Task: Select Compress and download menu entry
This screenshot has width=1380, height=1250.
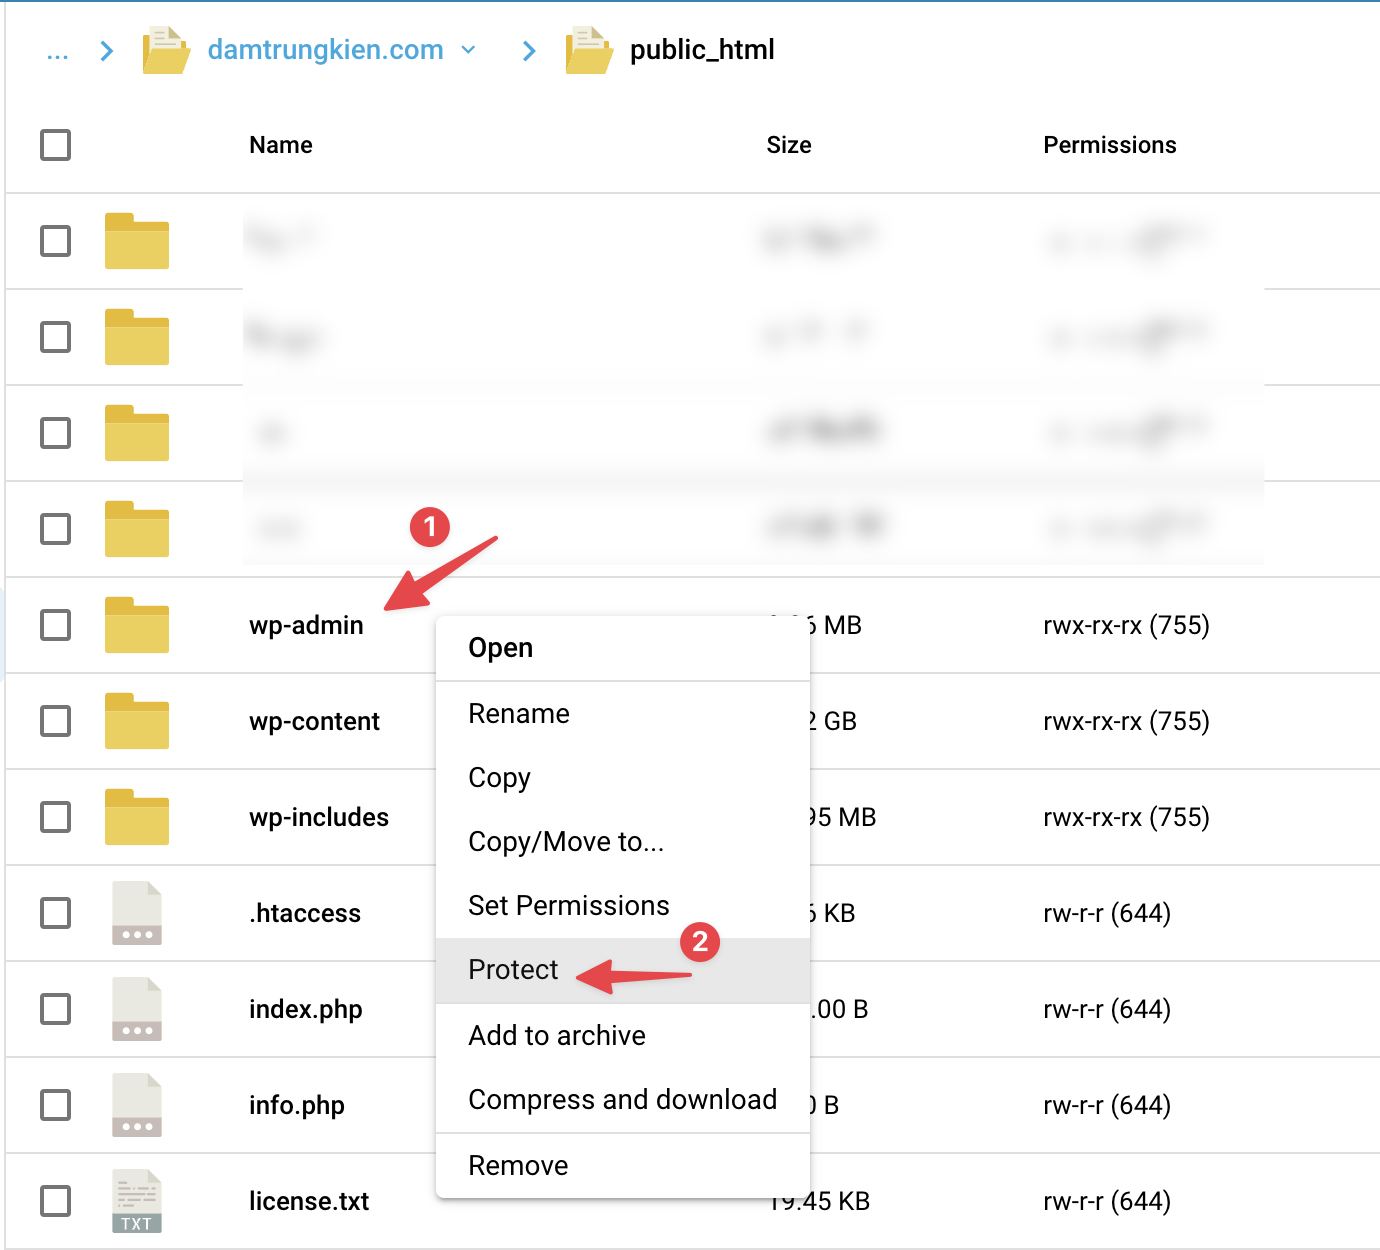Action: coord(623,1100)
